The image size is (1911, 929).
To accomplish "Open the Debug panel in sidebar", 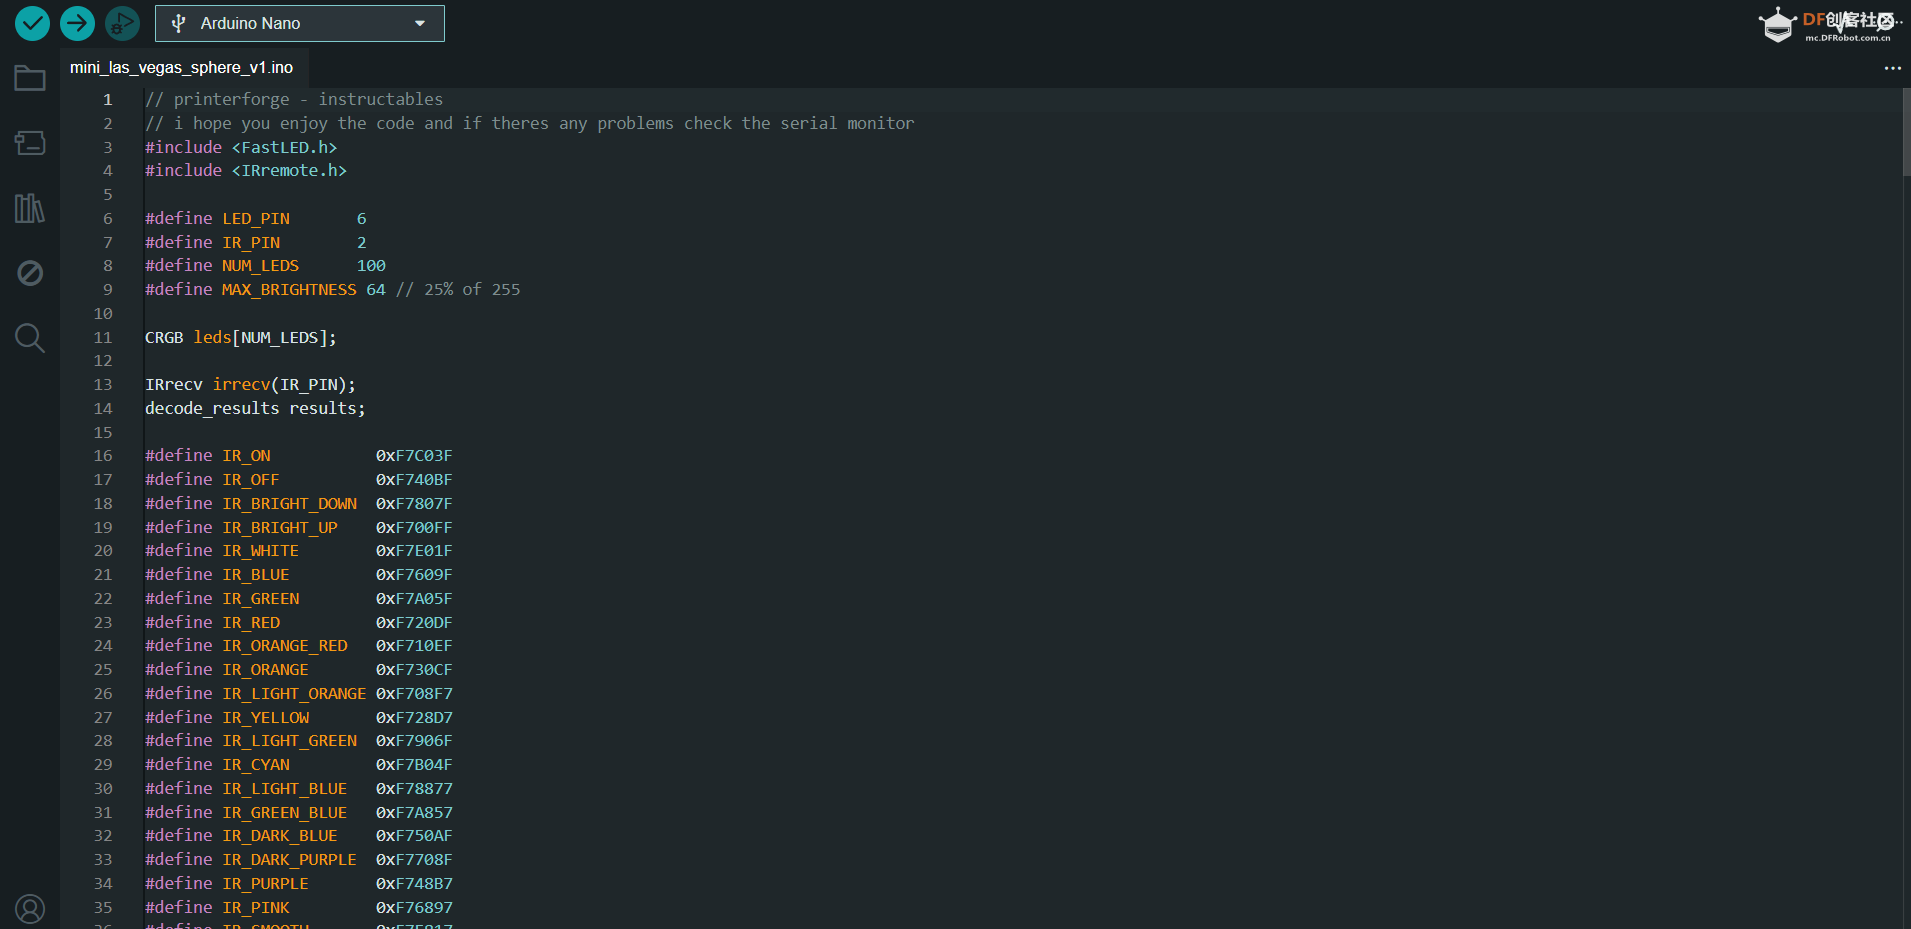I will click(x=30, y=273).
